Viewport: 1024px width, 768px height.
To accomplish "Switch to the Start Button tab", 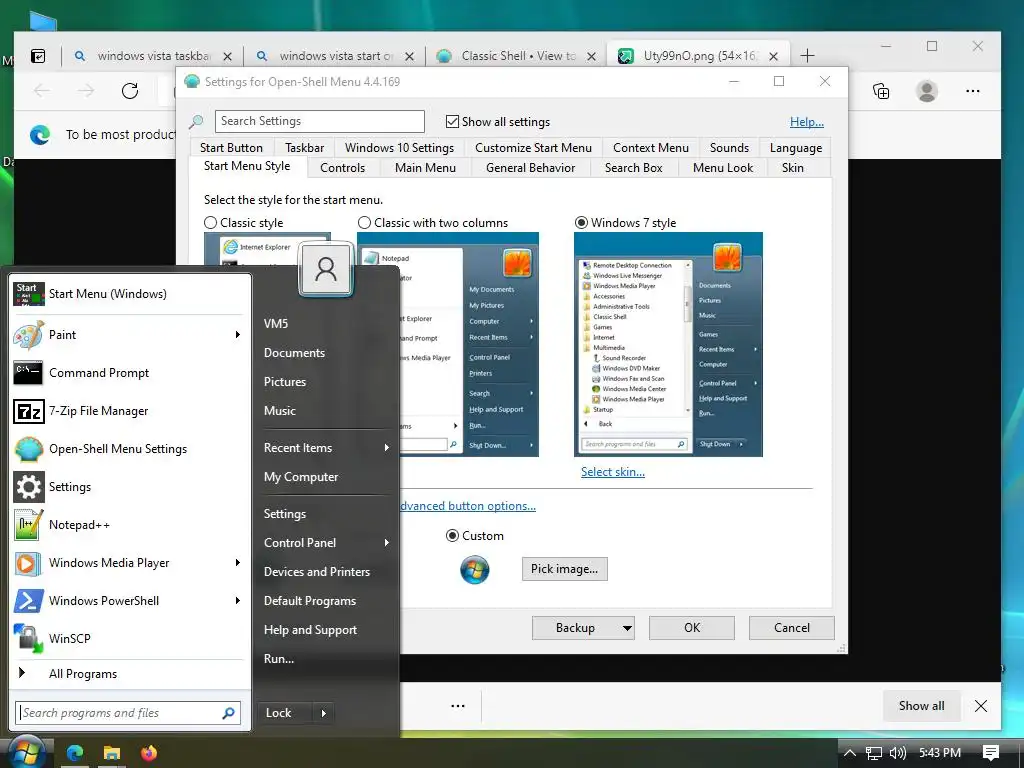I will click(231, 148).
